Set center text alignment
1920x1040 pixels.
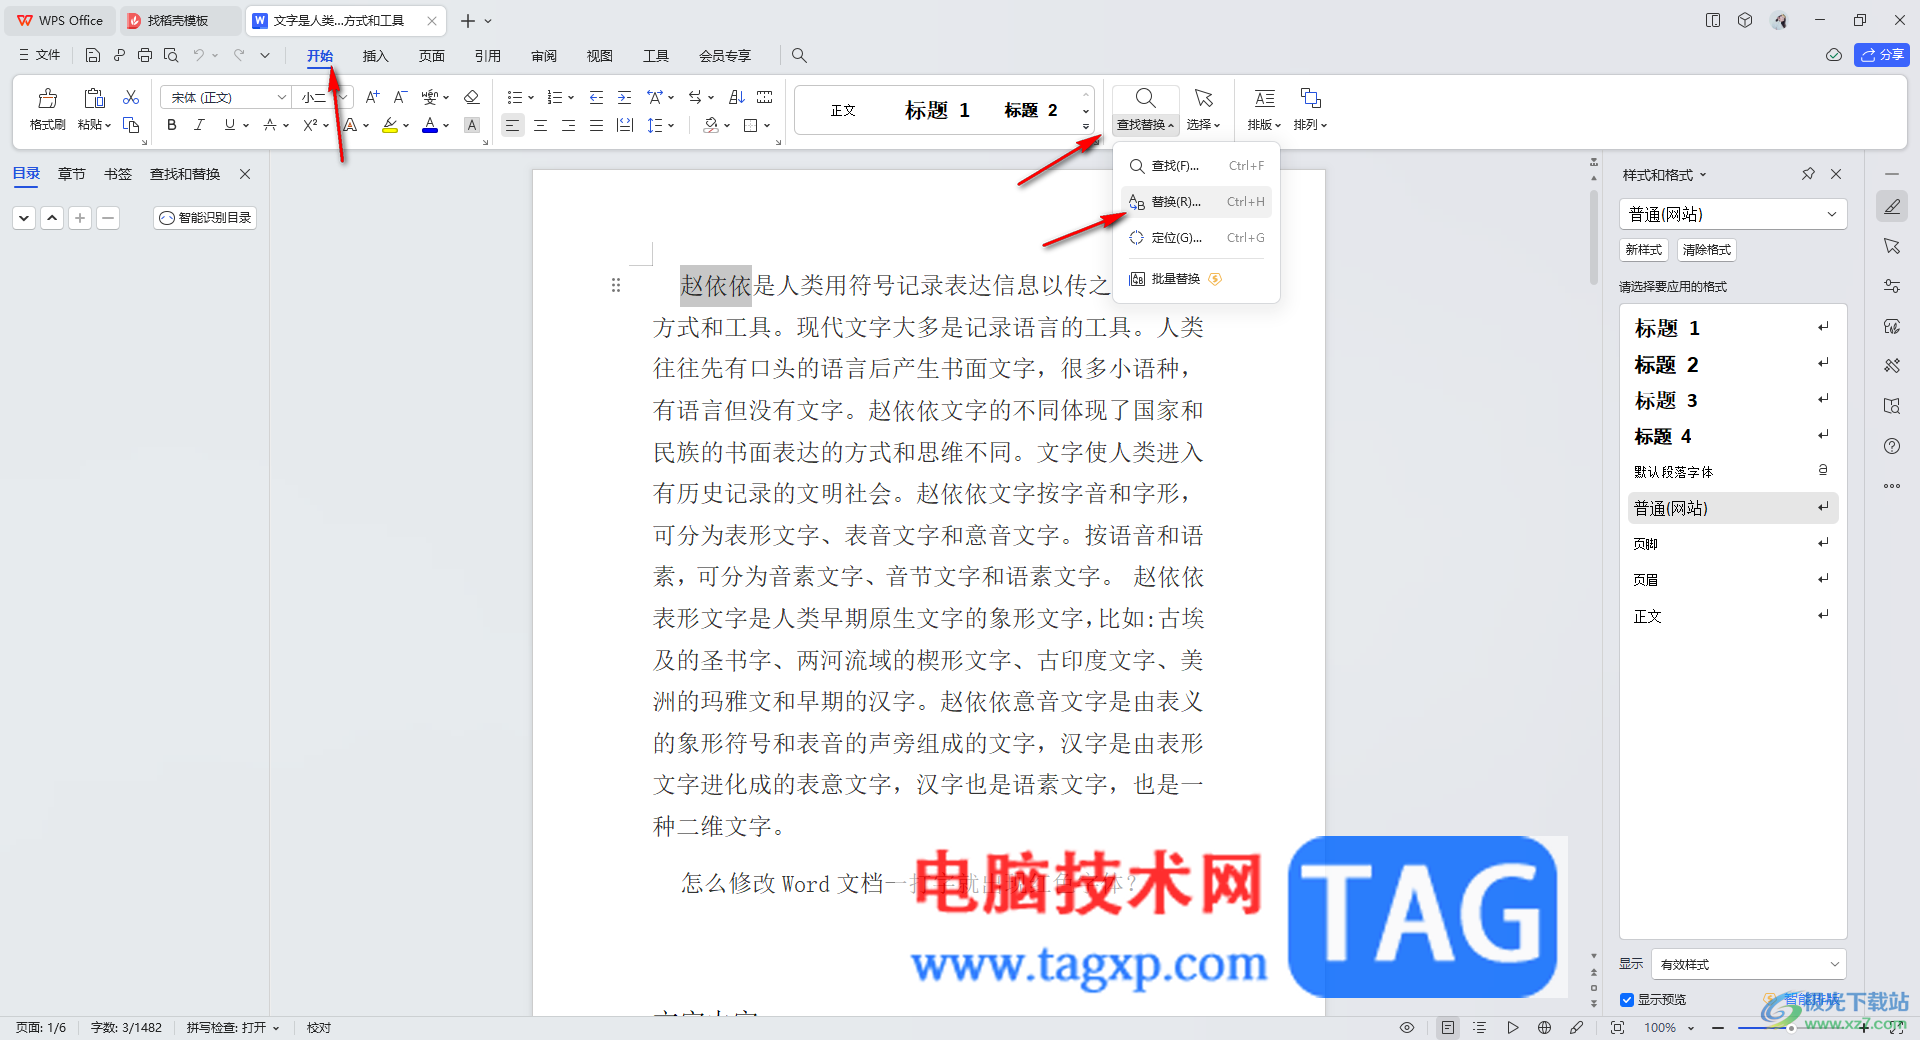541,125
